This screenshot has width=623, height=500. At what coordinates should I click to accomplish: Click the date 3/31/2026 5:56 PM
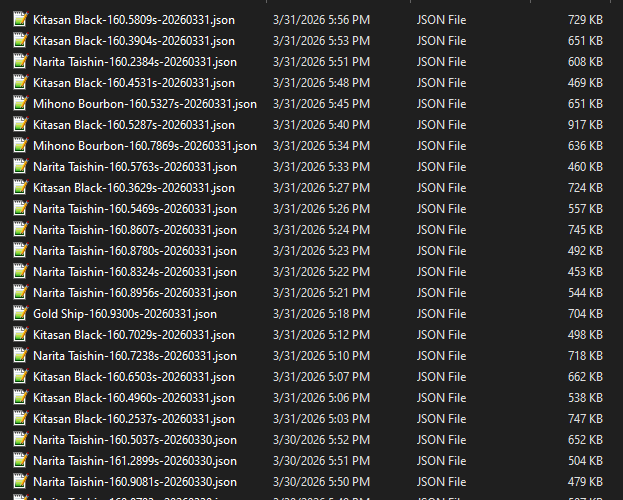[321, 20]
